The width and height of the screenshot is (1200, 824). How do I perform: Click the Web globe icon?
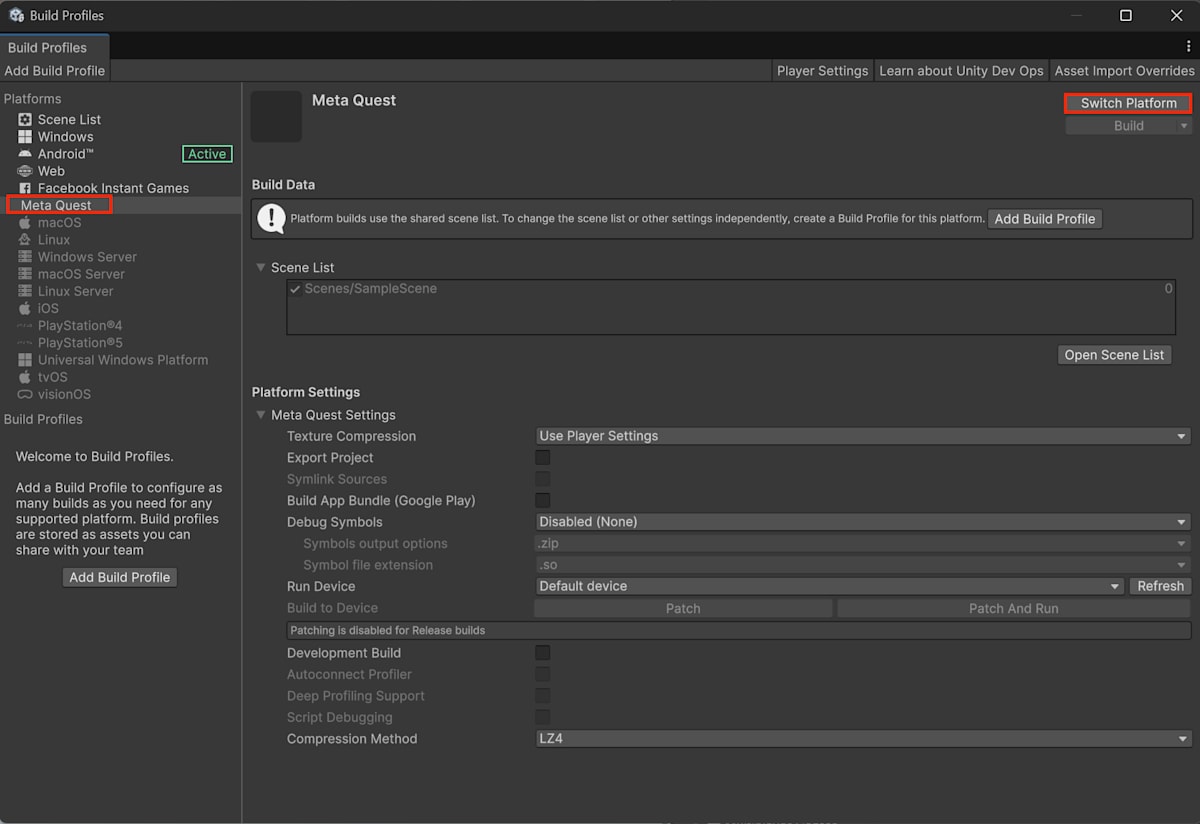coord(25,171)
